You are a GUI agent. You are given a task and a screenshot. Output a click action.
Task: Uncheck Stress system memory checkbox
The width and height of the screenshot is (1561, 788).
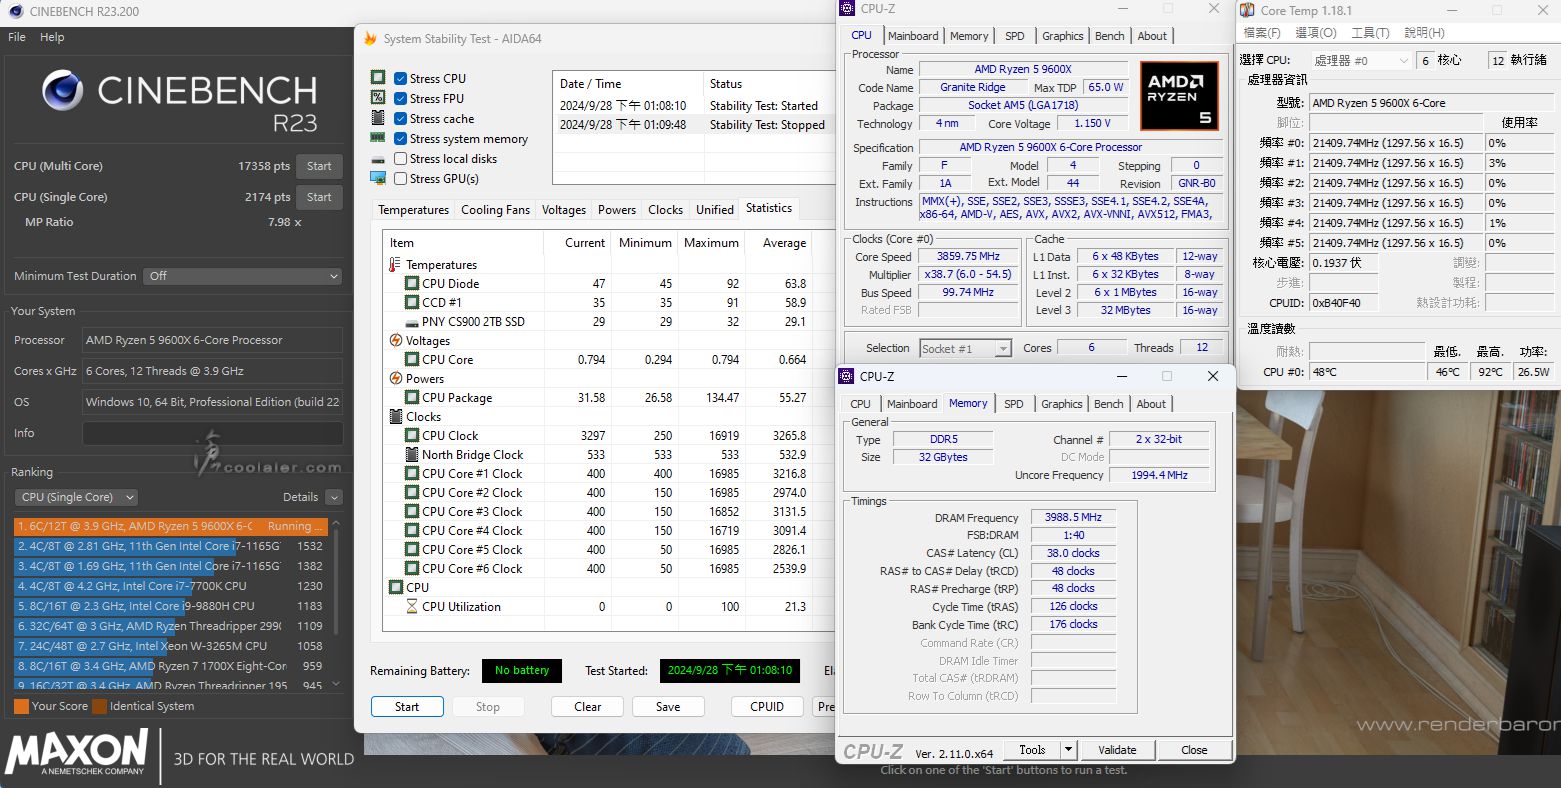coord(400,139)
